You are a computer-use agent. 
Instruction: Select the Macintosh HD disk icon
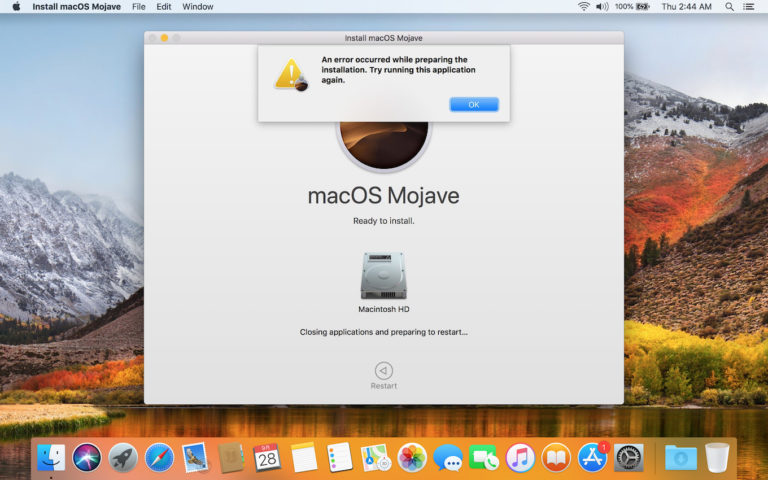pyautogui.click(x=383, y=276)
